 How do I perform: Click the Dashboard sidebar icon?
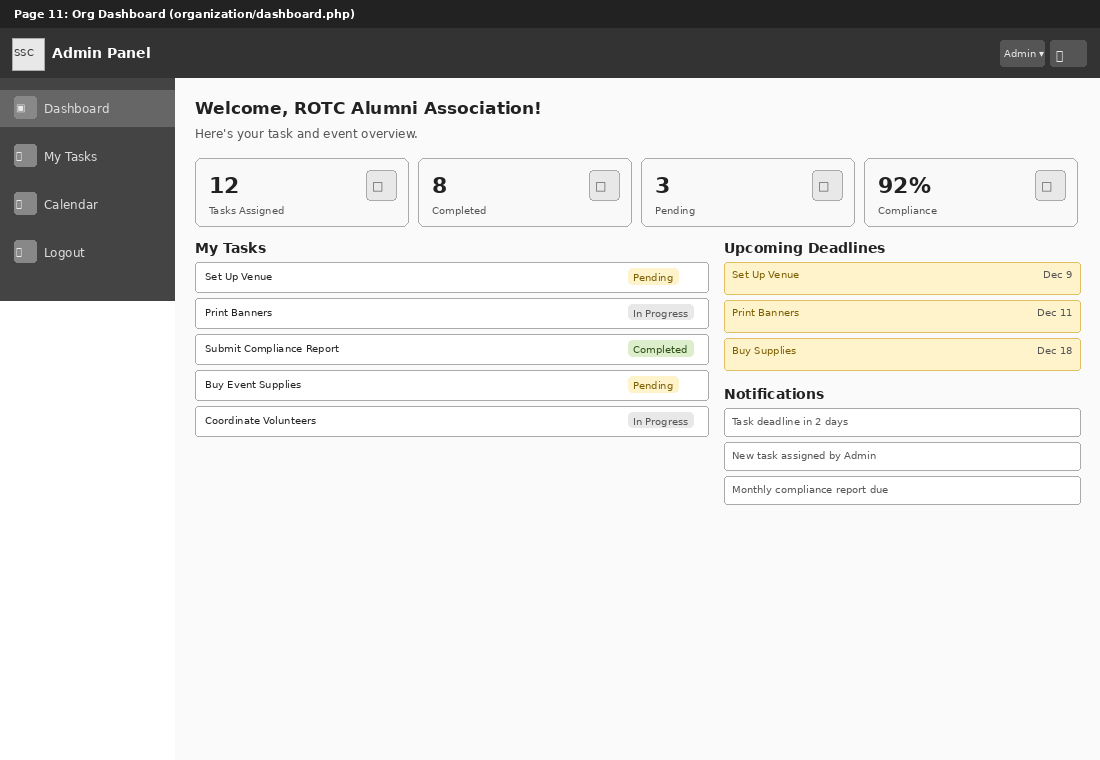click(25, 108)
